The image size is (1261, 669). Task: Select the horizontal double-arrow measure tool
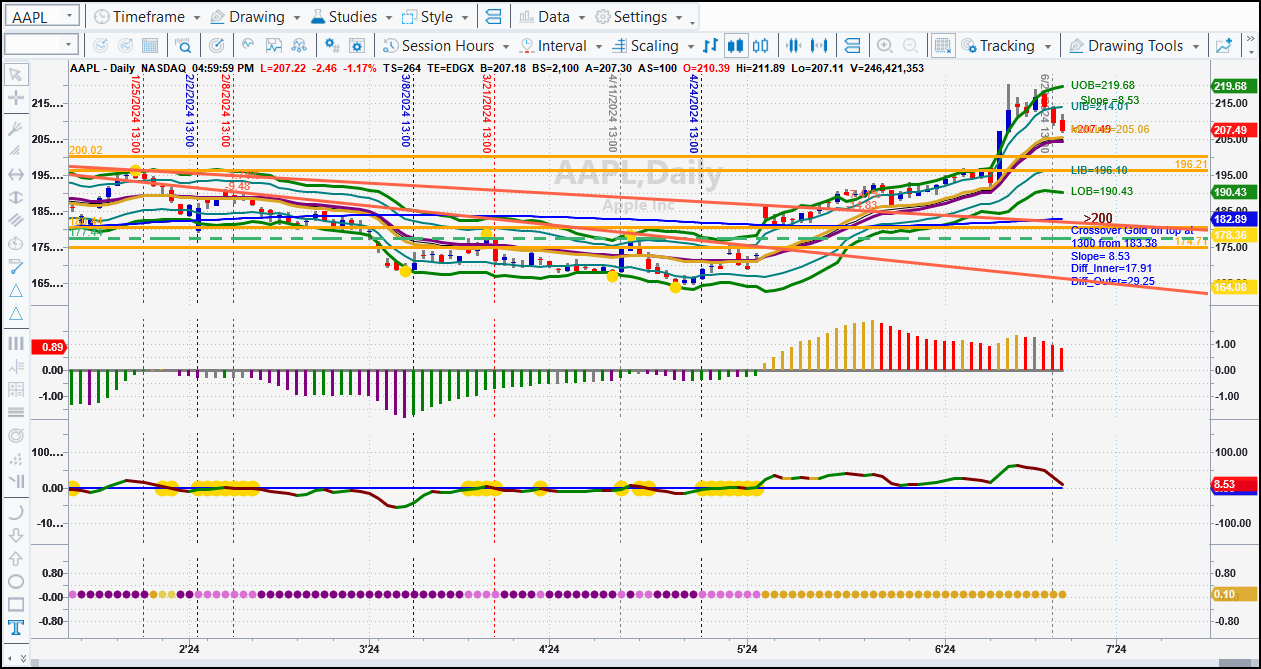click(15, 174)
